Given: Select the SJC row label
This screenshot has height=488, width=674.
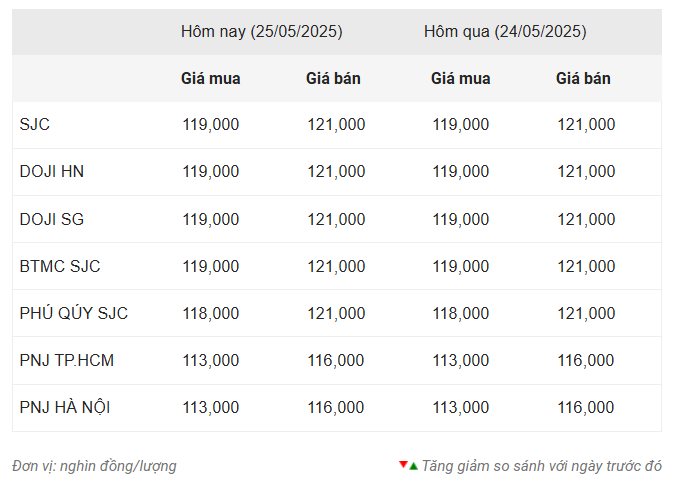Looking at the screenshot, I should tap(34, 125).
